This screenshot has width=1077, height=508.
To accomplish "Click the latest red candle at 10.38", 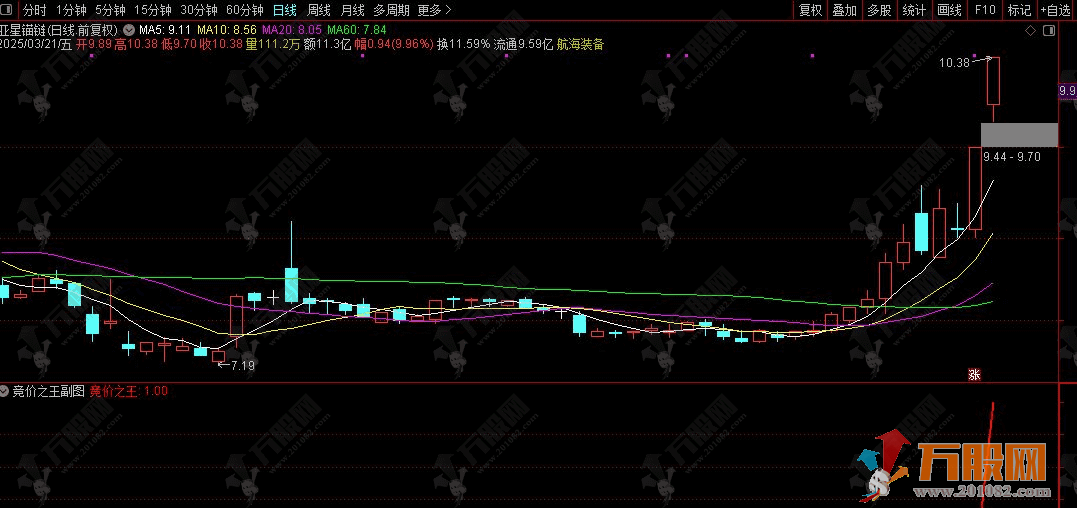I will click(x=993, y=81).
